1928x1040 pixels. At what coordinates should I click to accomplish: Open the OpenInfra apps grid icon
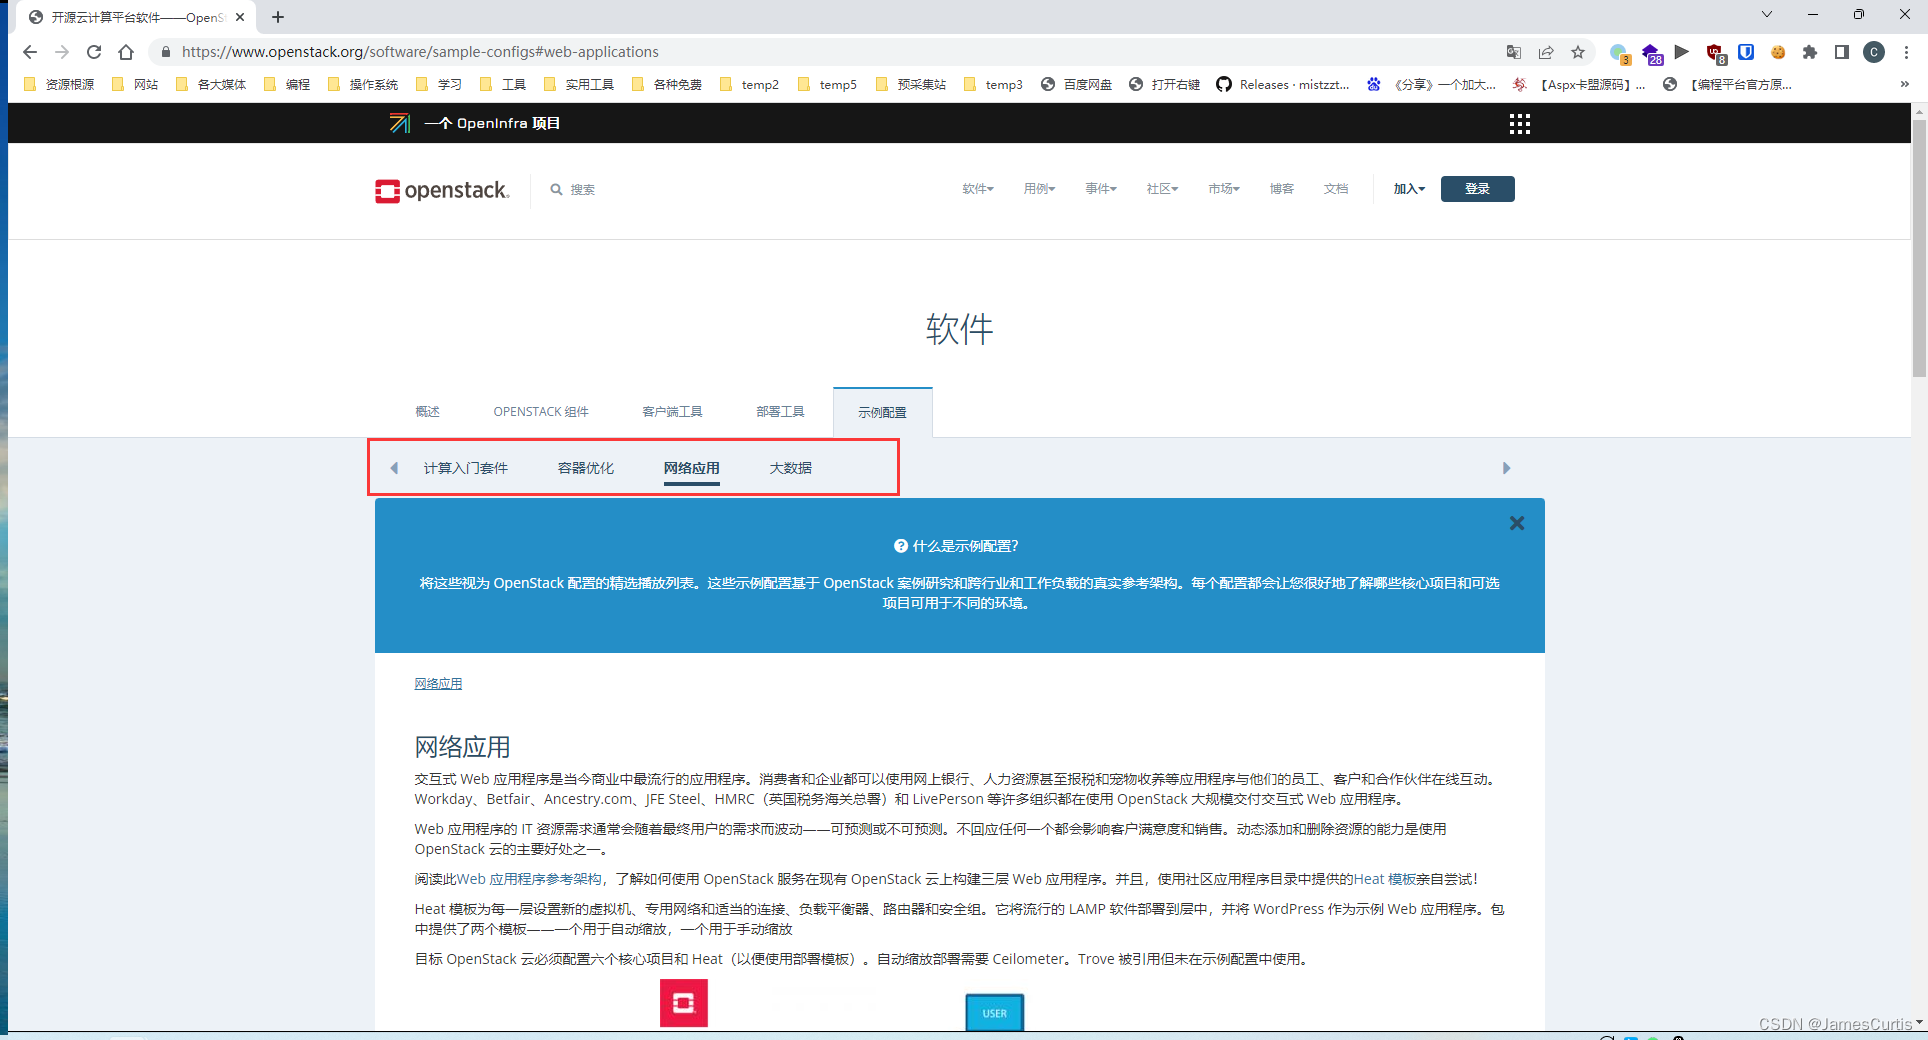point(1520,124)
